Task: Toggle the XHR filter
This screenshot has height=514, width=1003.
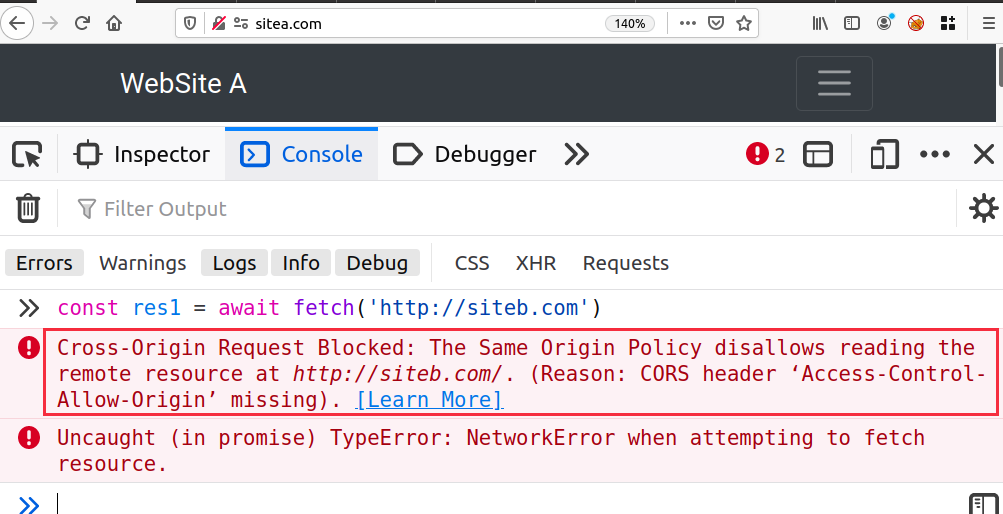Action: (536, 263)
